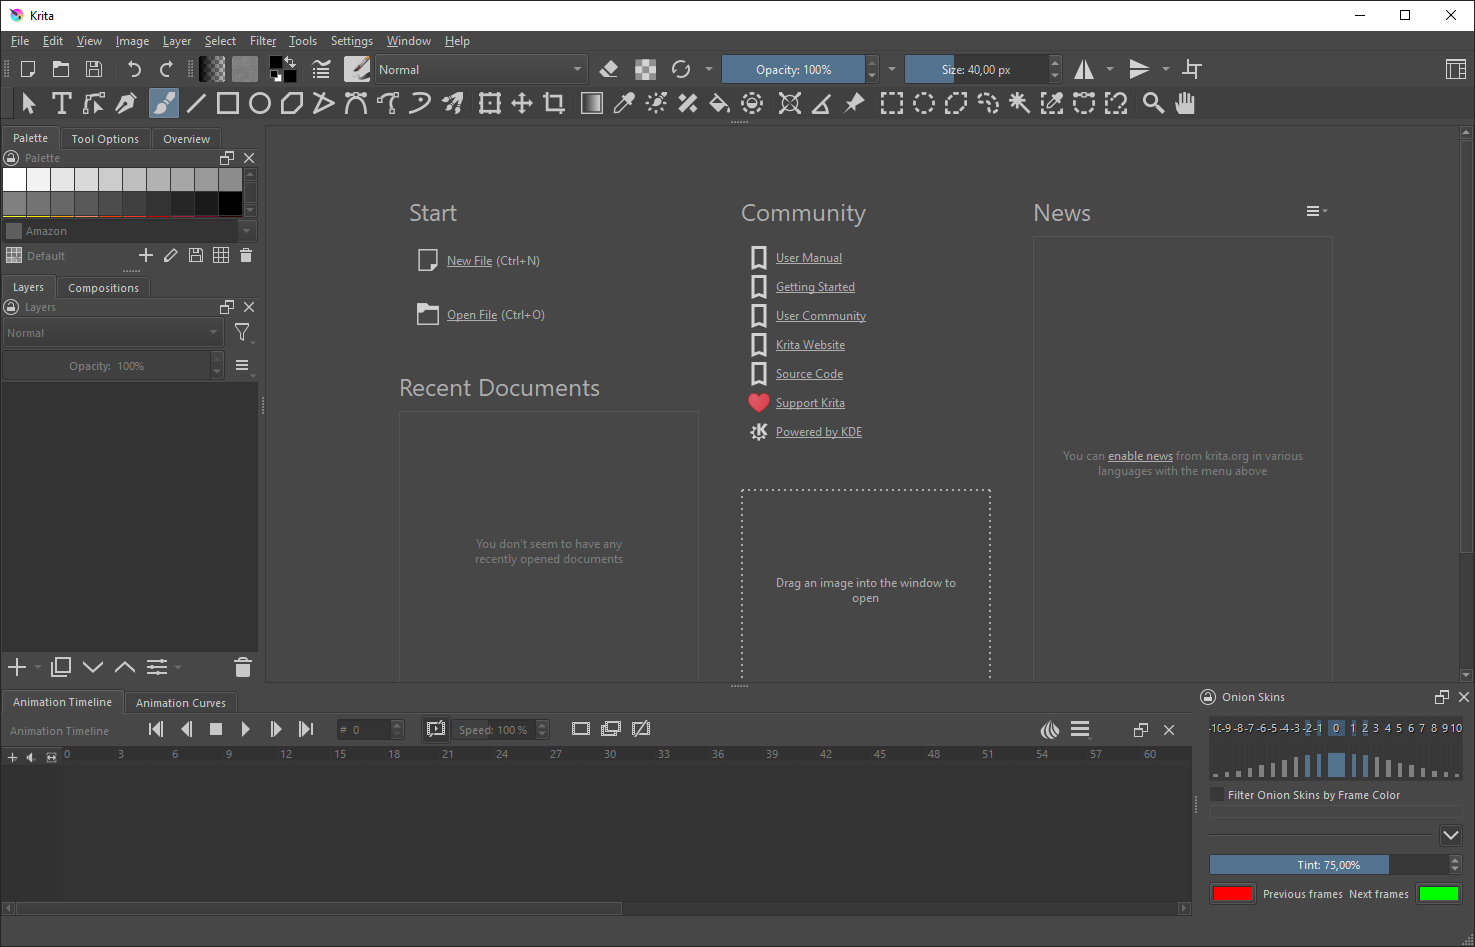
Task: Click the Undo arrow icon
Action: [x=134, y=69]
